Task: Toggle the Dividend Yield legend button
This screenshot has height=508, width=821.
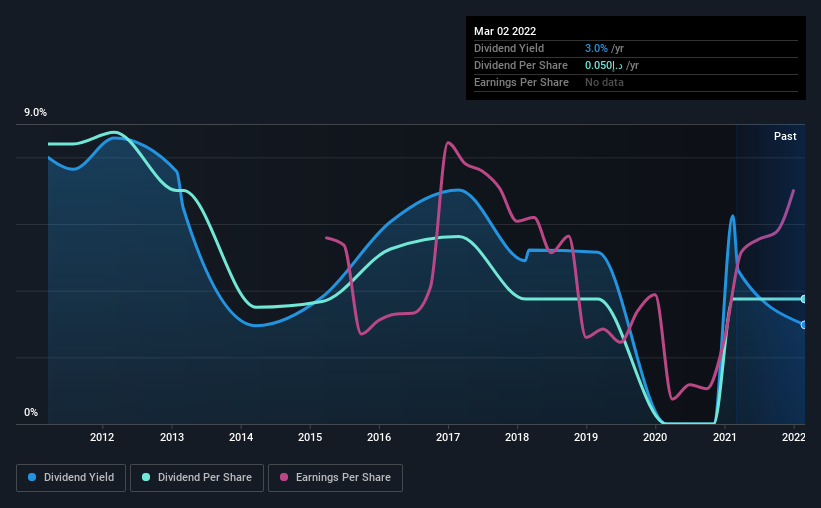Action: coord(71,478)
